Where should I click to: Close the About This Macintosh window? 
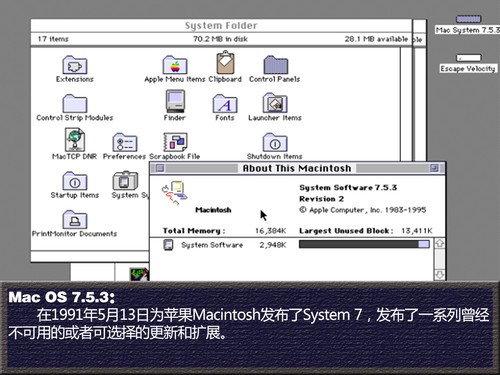[x=160, y=168]
